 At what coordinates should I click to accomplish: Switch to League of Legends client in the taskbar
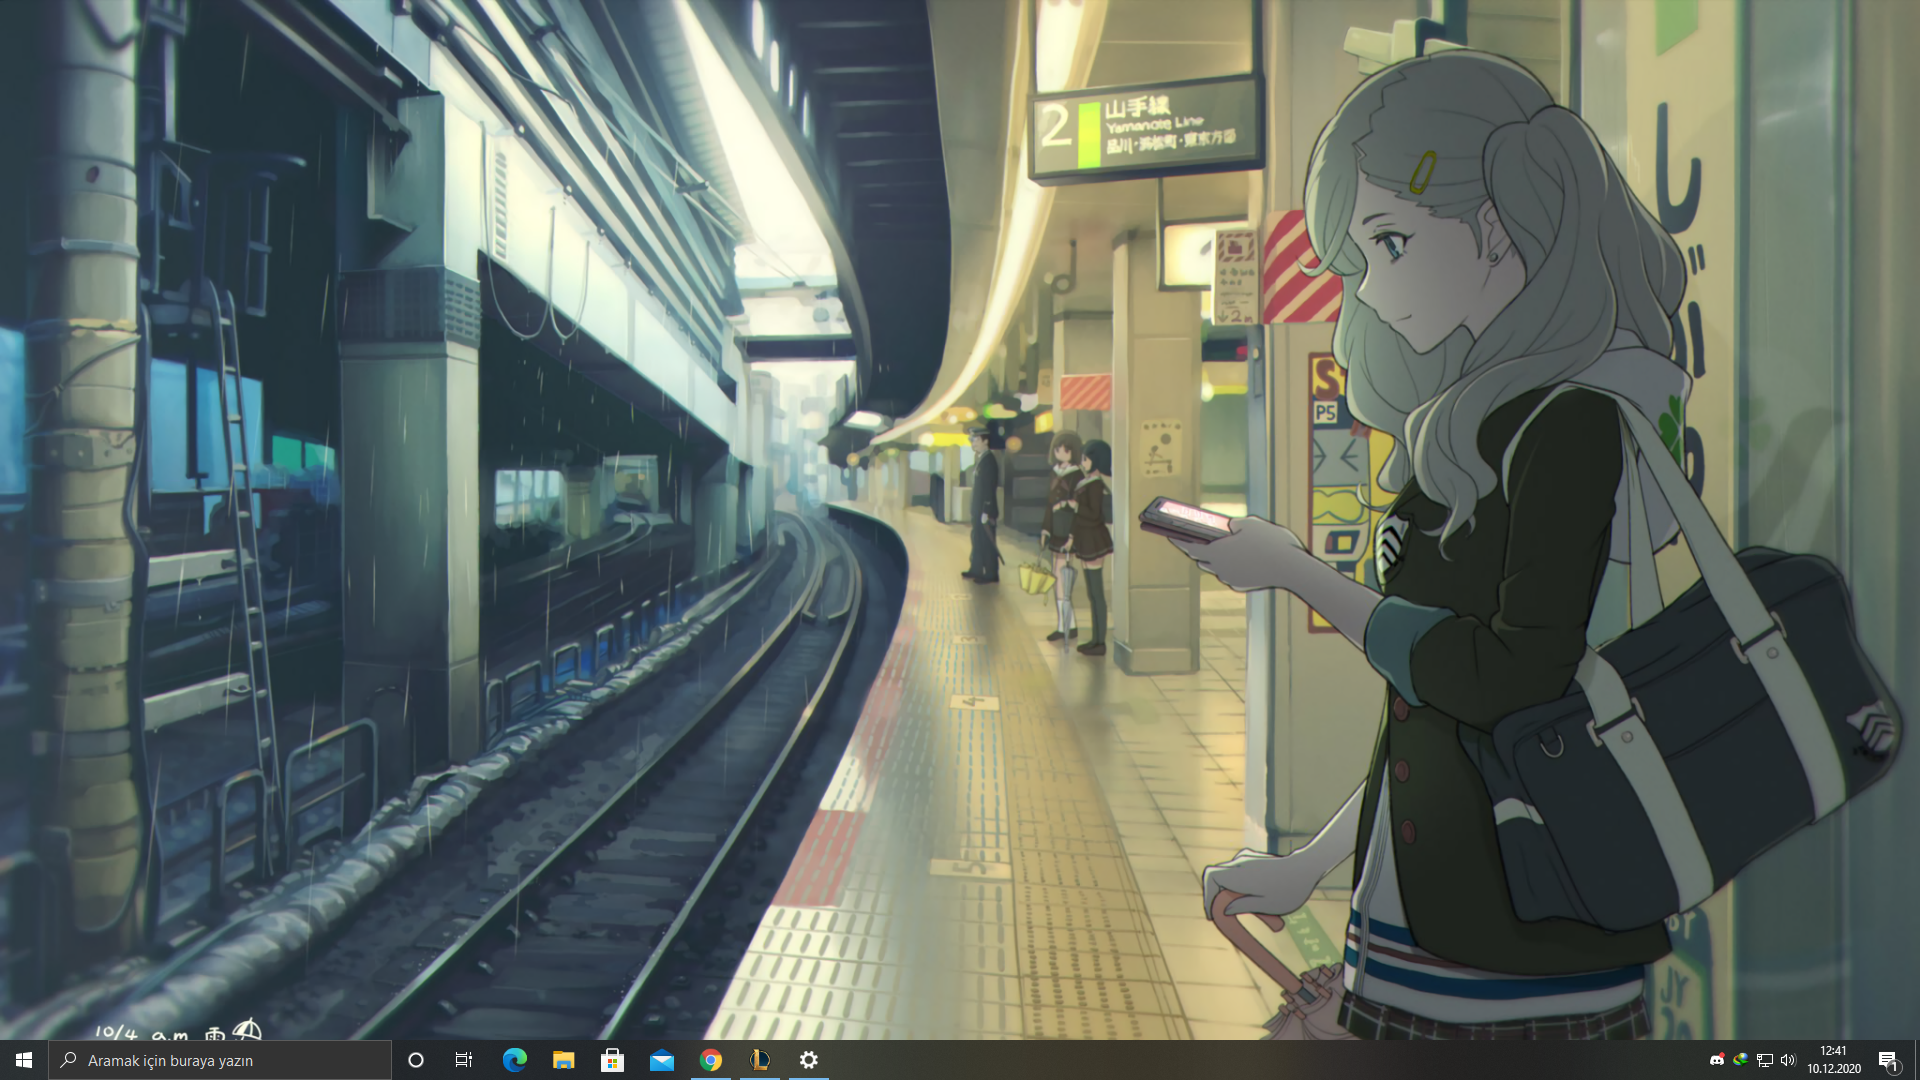759,1060
